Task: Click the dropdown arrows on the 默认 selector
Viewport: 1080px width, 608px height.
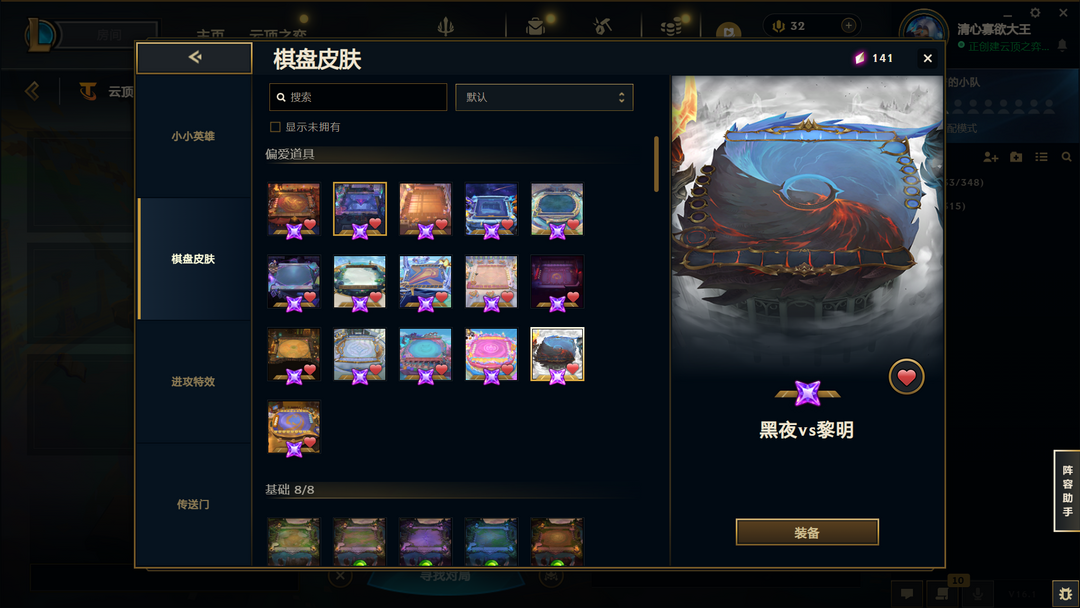Action: pos(621,97)
